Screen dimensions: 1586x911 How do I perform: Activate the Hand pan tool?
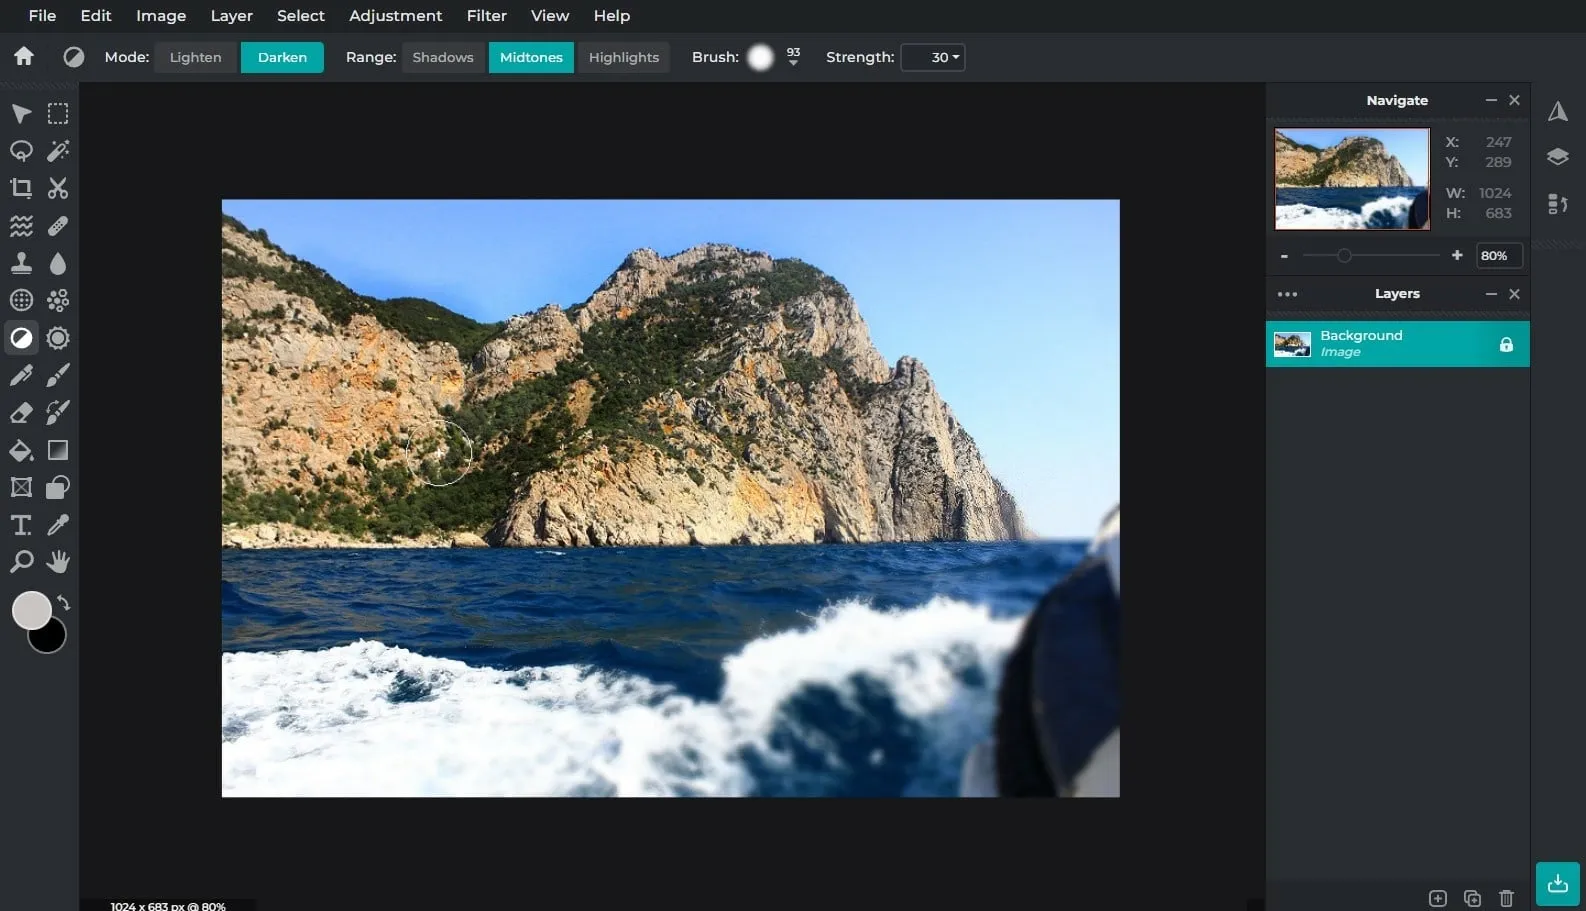click(58, 562)
